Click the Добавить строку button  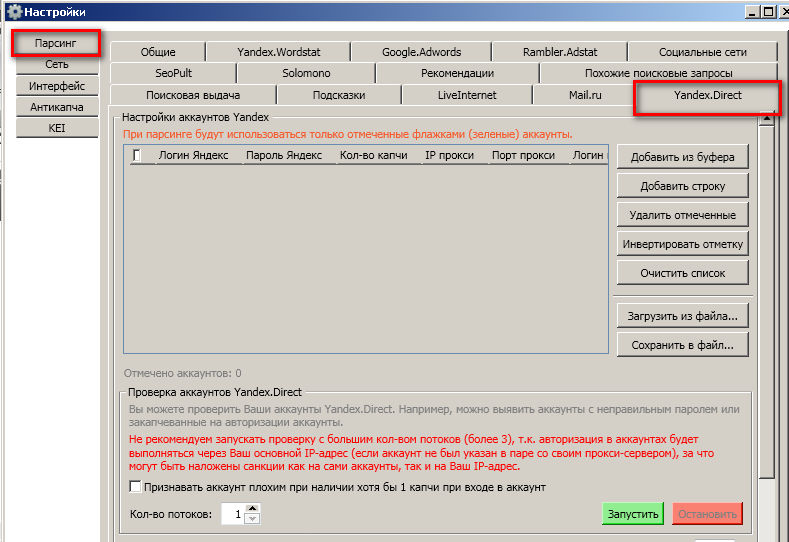683,186
